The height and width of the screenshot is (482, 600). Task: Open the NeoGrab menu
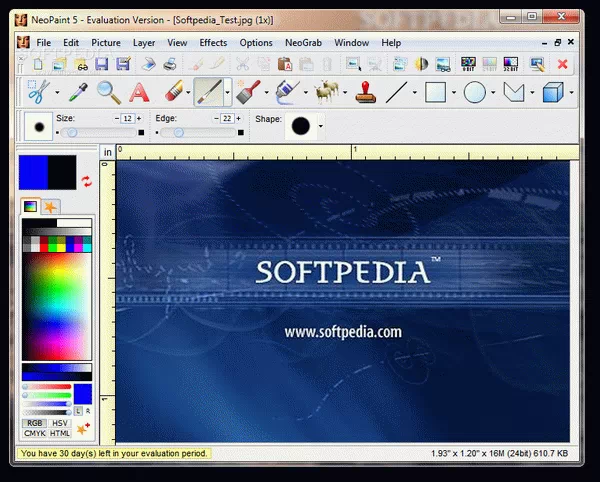coord(303,43)
